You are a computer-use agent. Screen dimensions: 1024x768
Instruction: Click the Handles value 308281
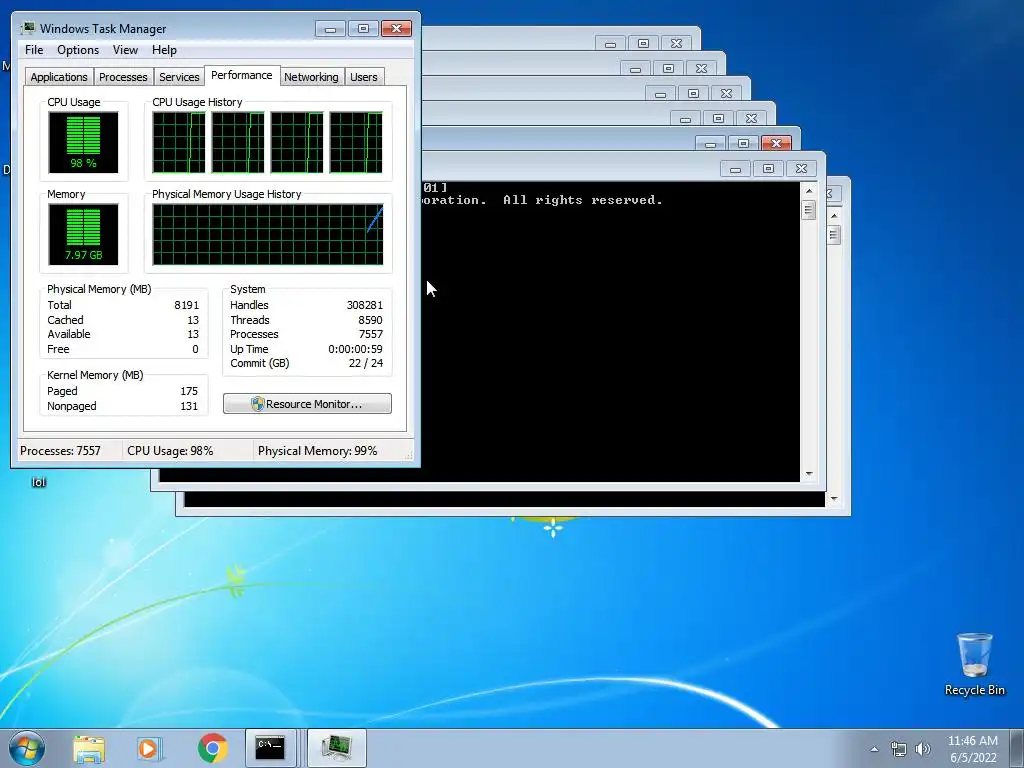point(364,305)
